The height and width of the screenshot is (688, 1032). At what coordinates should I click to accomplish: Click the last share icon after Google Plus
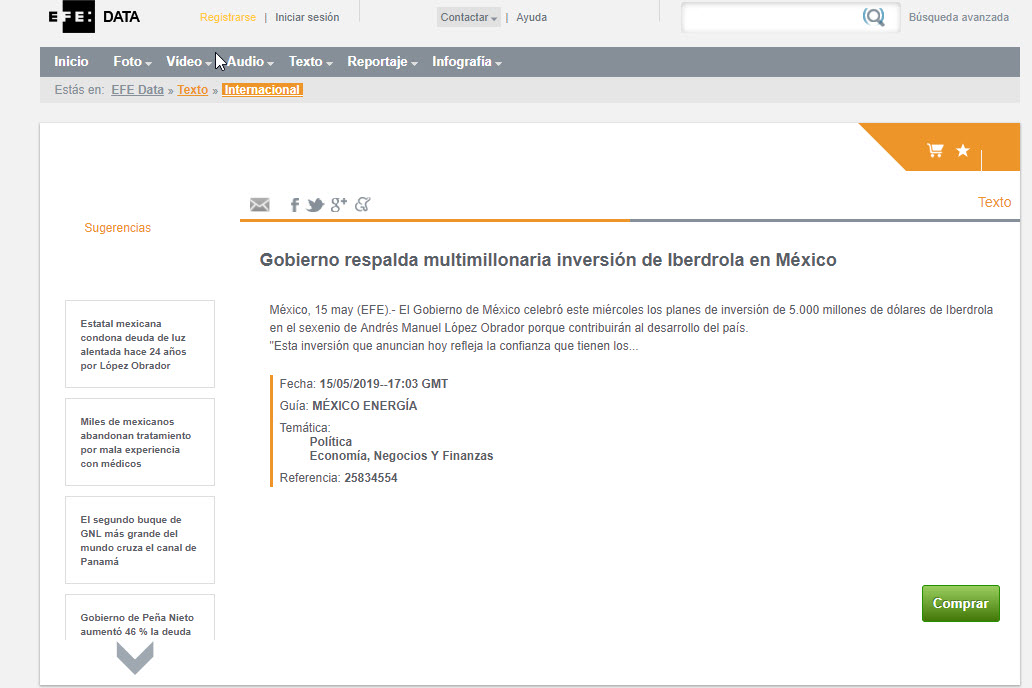[363, 205]
